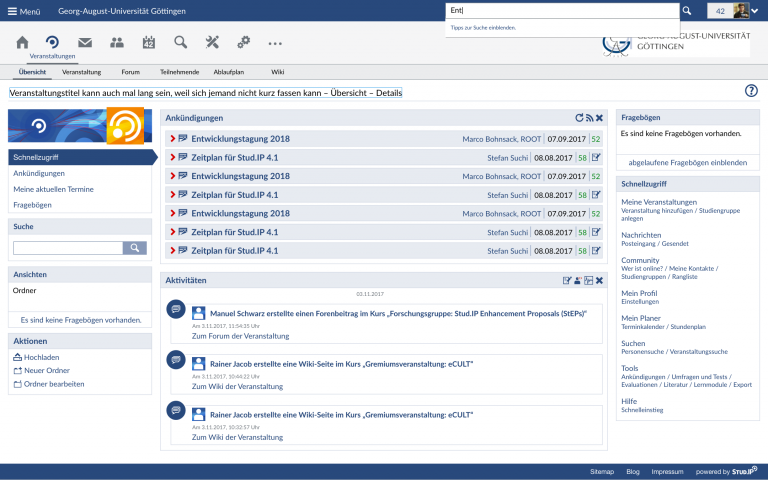Image resolution: width=768 pixels, height=480 pixels.
Task: Open the Menü hamburger menu
Action: (24, 10)
